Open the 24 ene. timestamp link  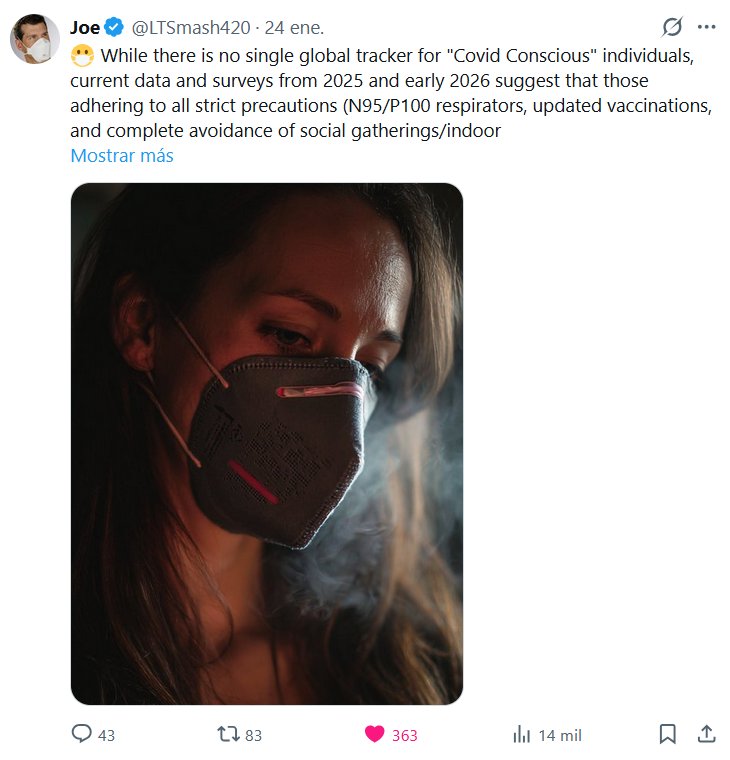(294, 28)
